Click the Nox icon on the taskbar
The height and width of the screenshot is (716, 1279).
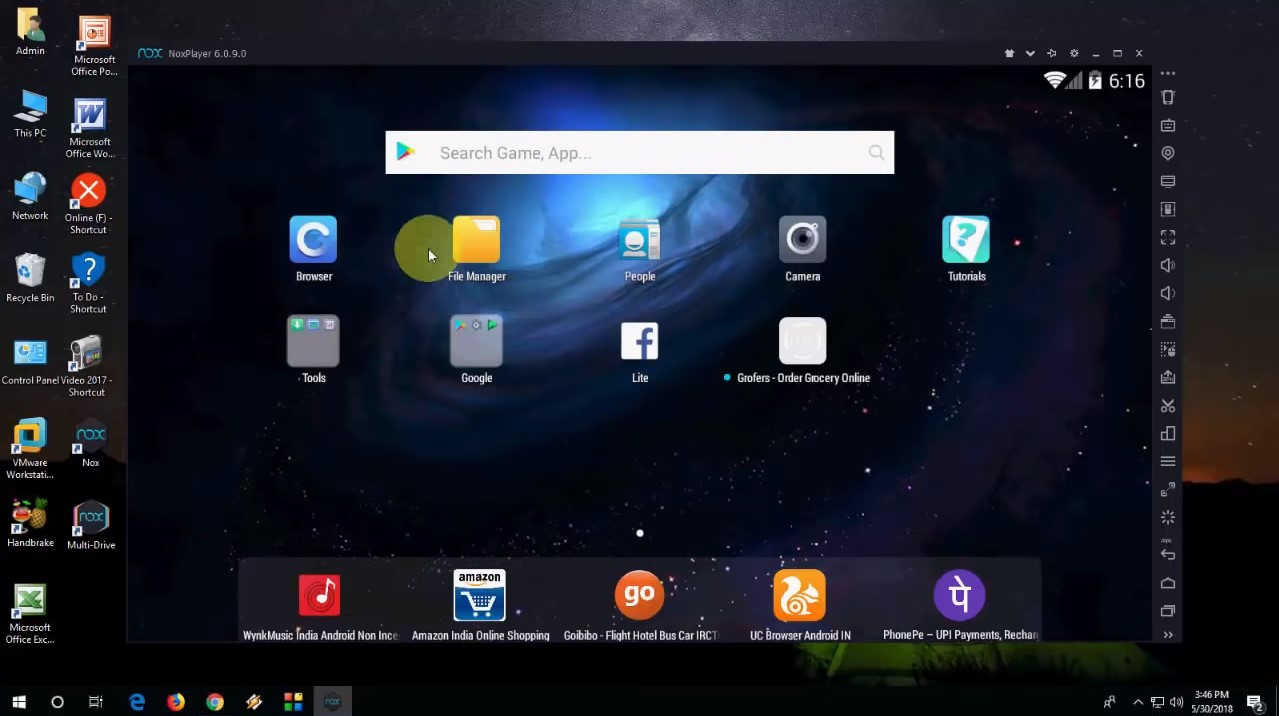[x=332, y=702]
